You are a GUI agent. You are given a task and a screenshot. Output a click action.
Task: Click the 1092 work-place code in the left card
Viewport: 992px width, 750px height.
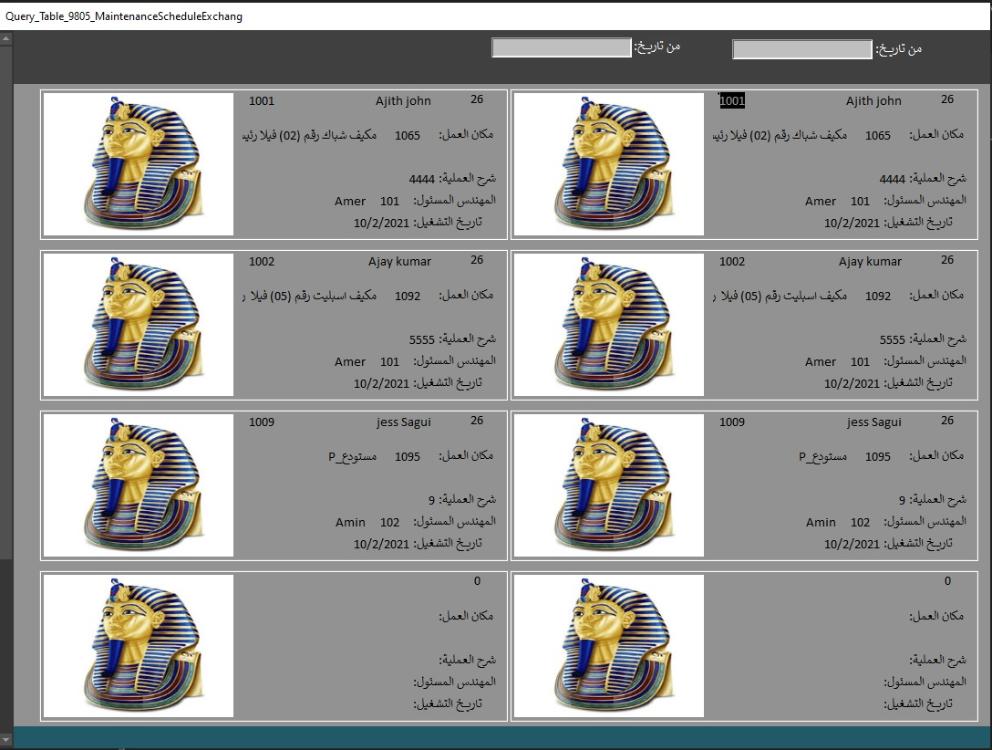tap(407, 296)
